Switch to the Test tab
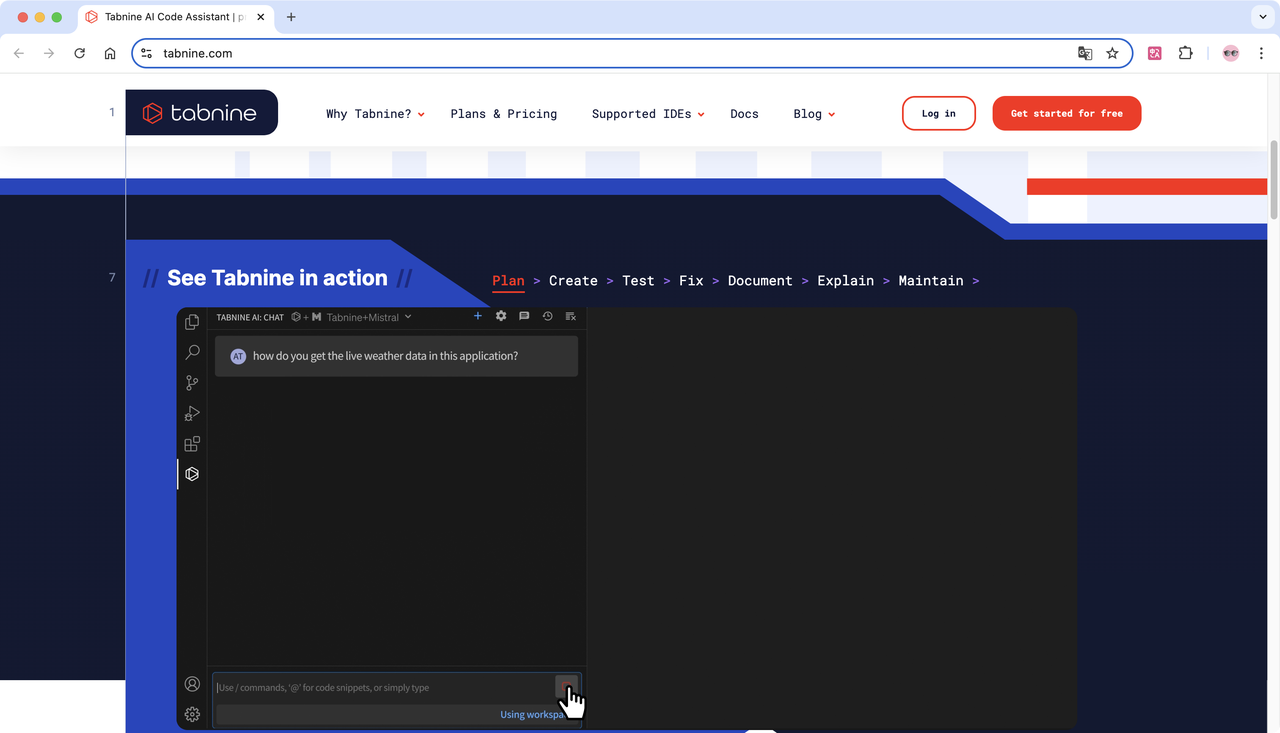 pos(638,281)
